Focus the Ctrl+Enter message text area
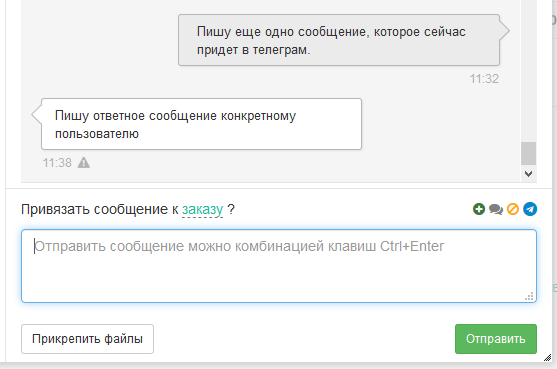 (279, 266)
